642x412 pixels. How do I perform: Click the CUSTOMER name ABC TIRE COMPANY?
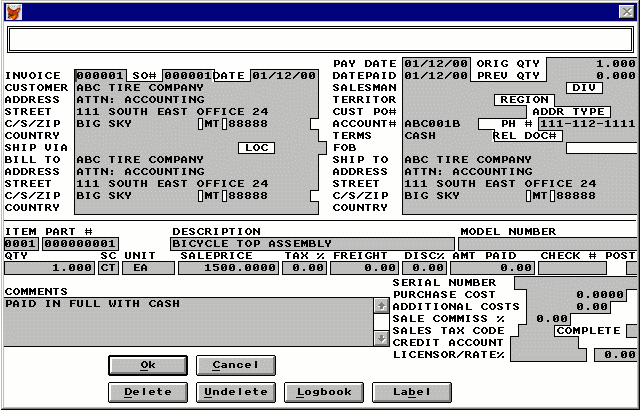click(140, 88)
